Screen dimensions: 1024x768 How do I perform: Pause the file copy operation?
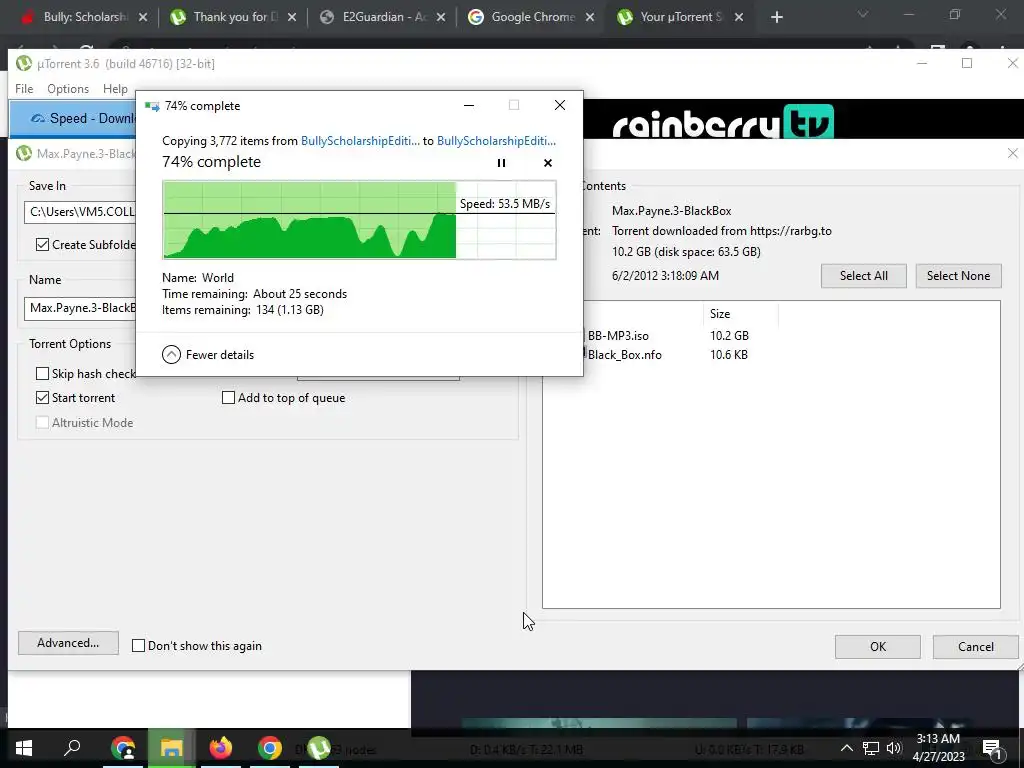[x=502, y=163]
